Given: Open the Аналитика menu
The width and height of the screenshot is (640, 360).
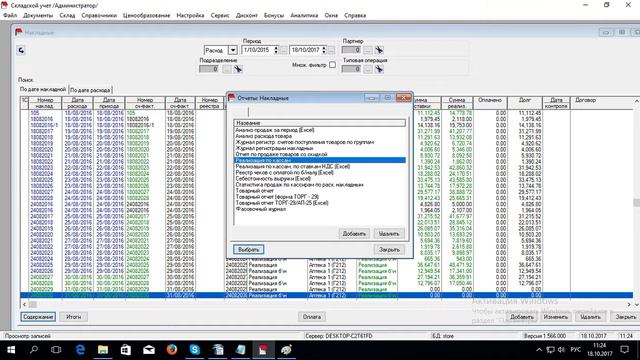Looking at the screenshot, I should coord(304,15).
